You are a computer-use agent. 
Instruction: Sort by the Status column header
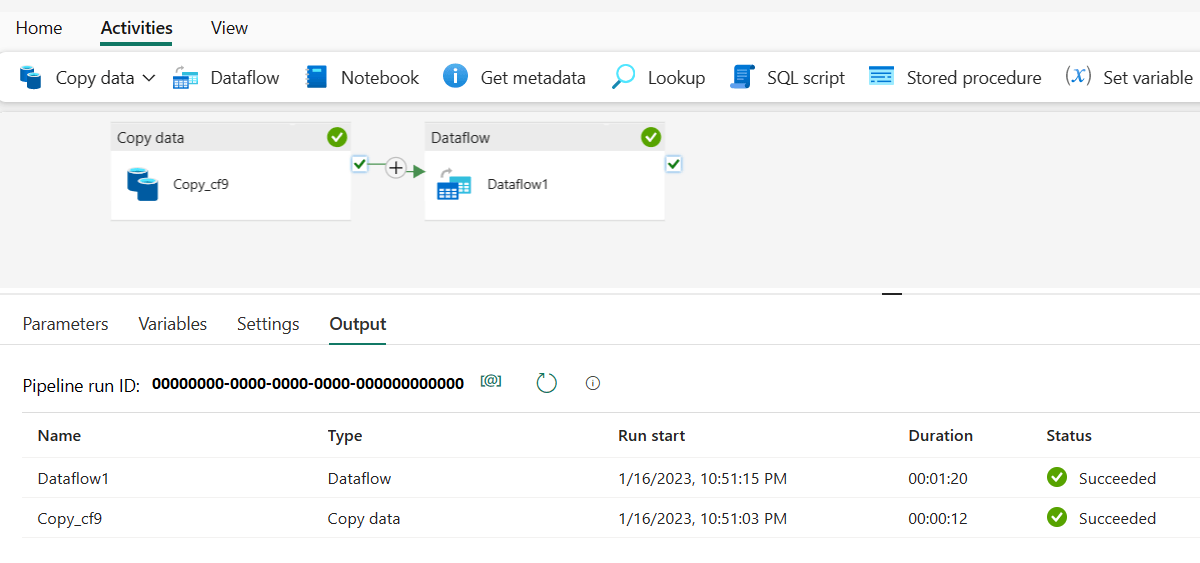pos(1069,436)
